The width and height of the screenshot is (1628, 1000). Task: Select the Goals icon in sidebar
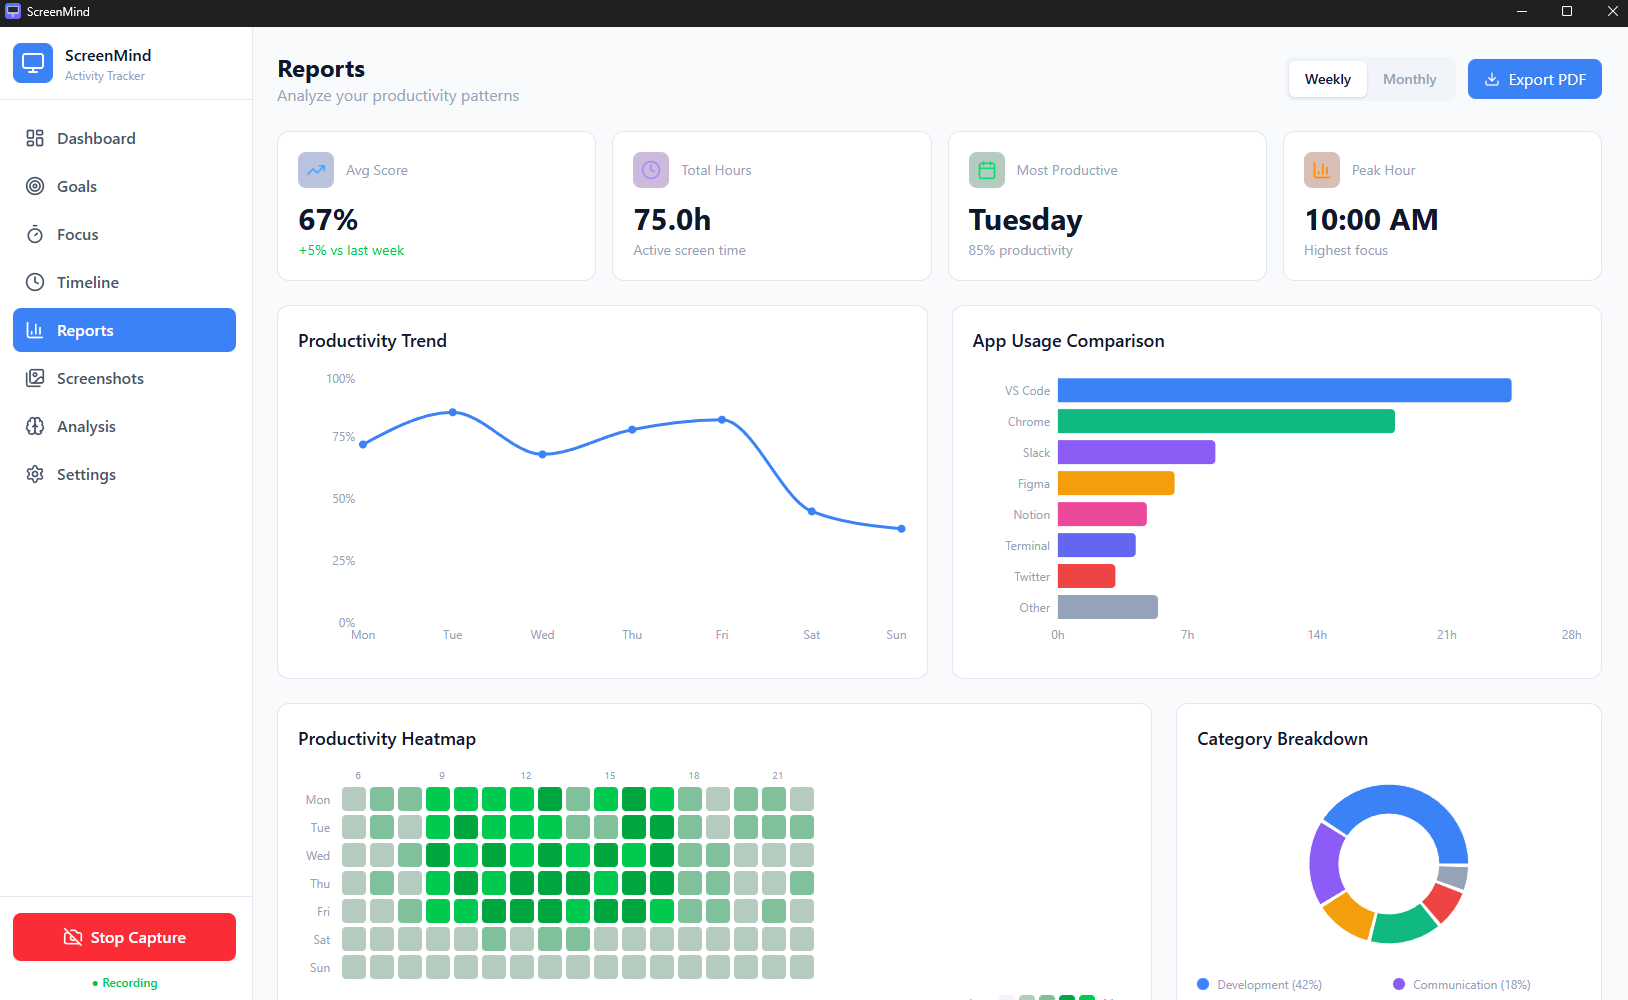click(34, 186)
